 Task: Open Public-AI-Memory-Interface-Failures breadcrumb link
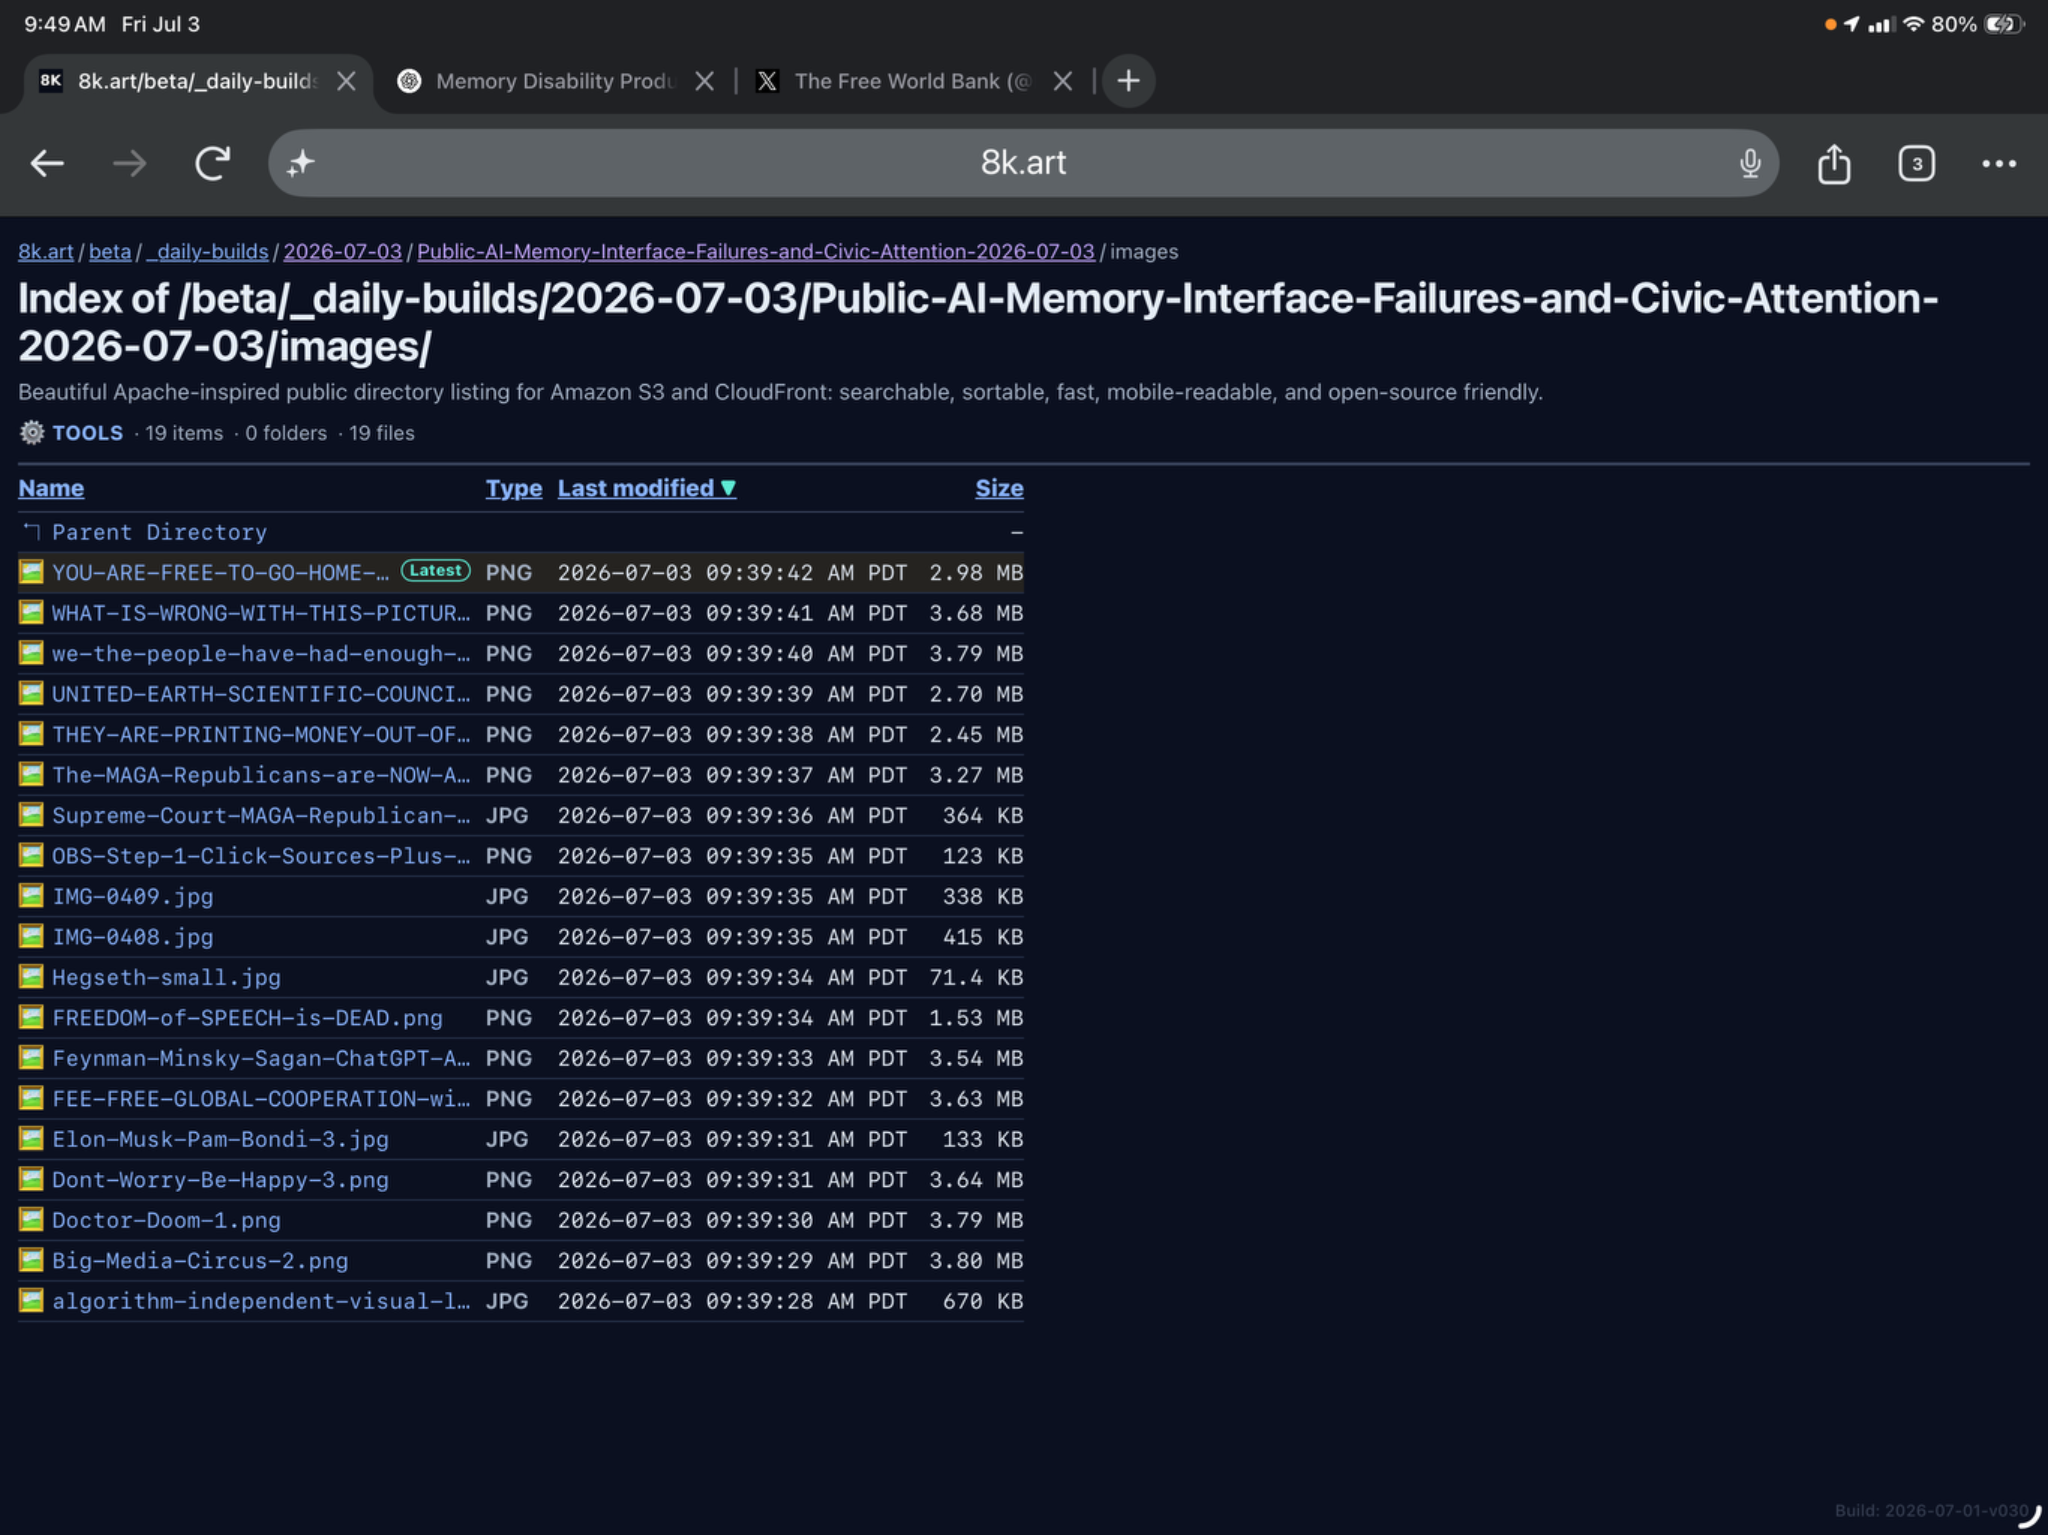pyautogui.click(x=756, y=252)
